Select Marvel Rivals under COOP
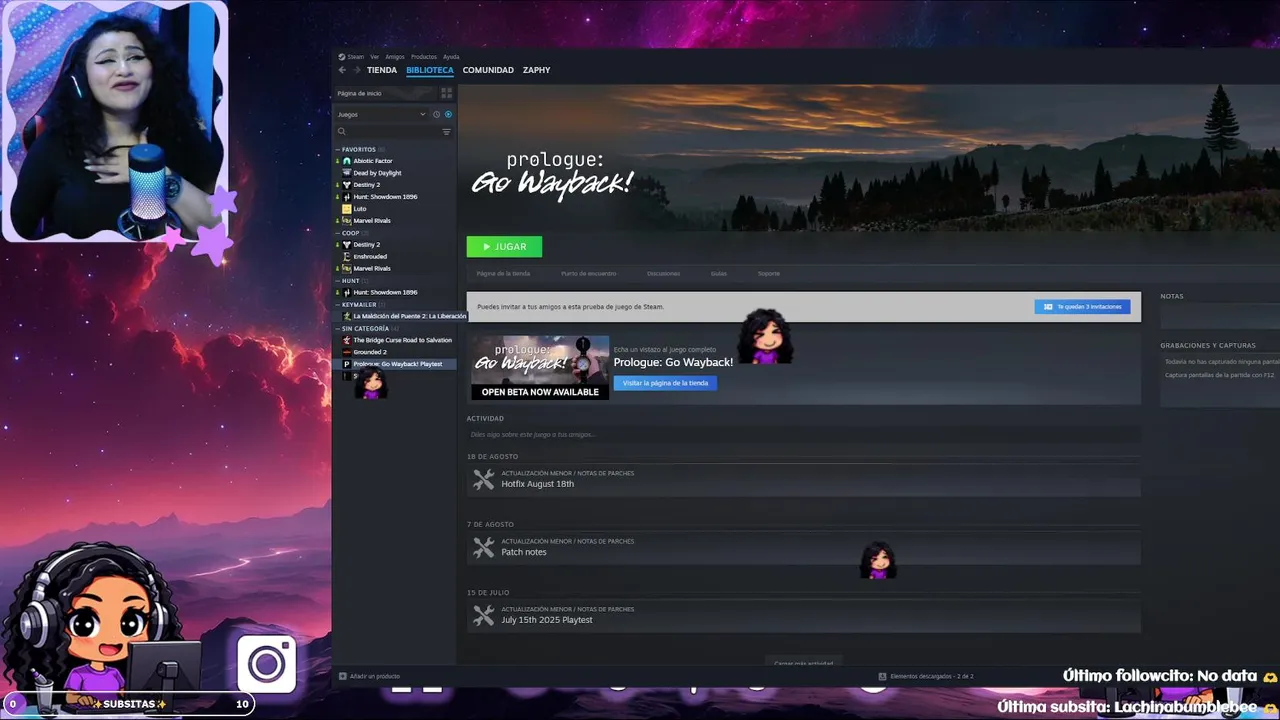Viewport: 1280px width, 720px height. tap(372, 268)
